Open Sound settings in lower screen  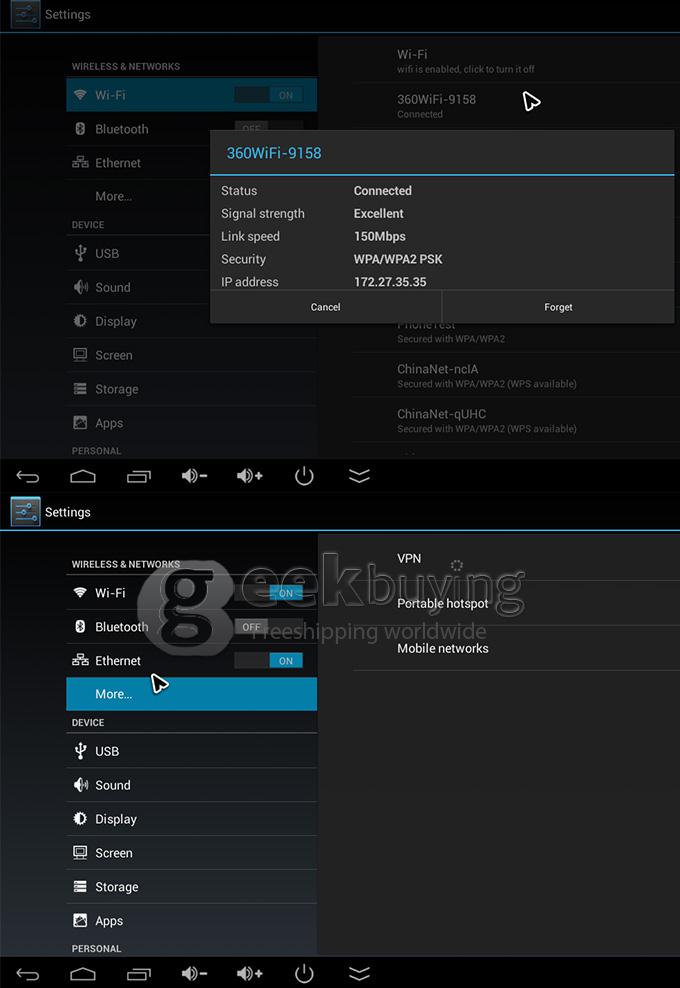click(x=192, y=785)
